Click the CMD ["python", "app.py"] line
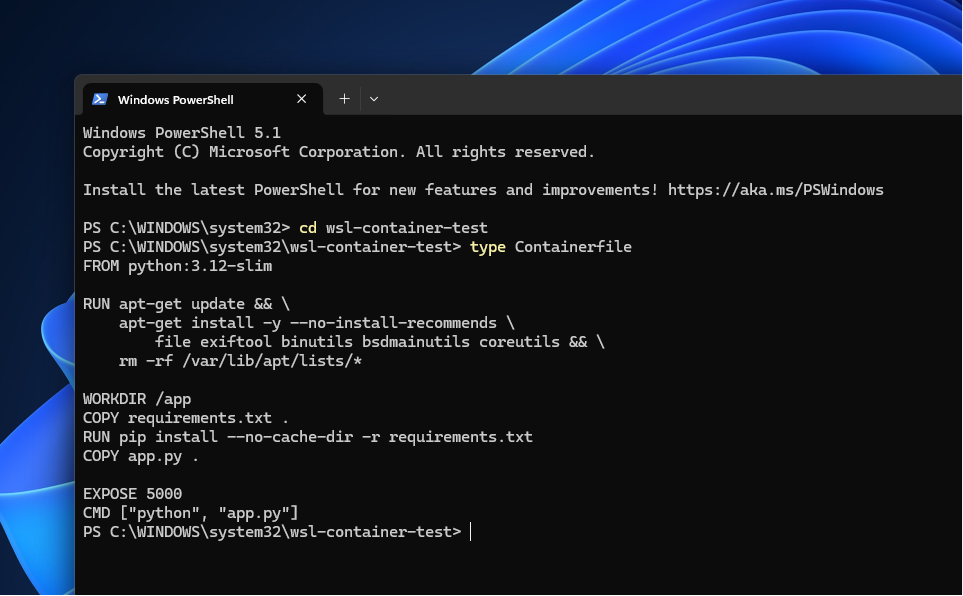The height and width of the screenshot is (596, 963). [x=190, y=513]
